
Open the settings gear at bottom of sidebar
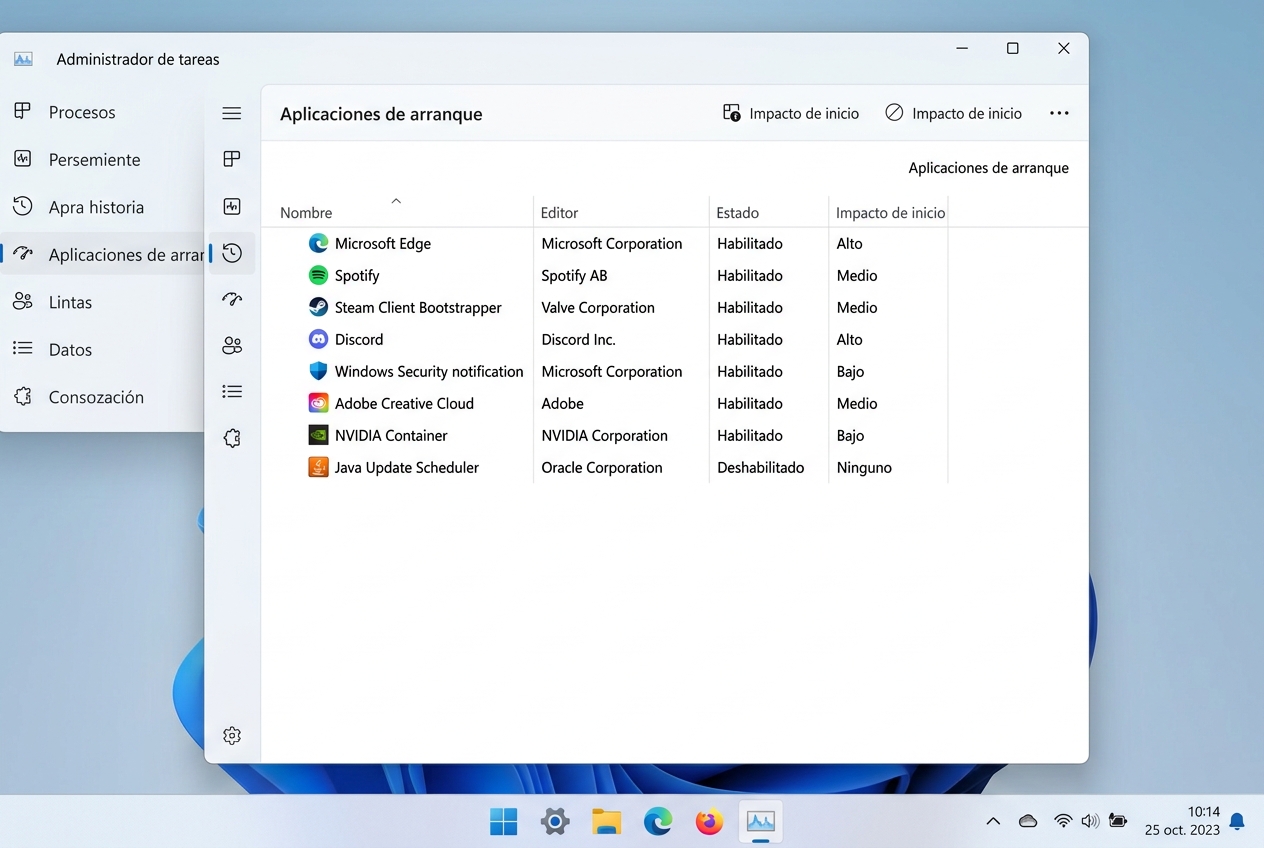(x=232, y=736)
